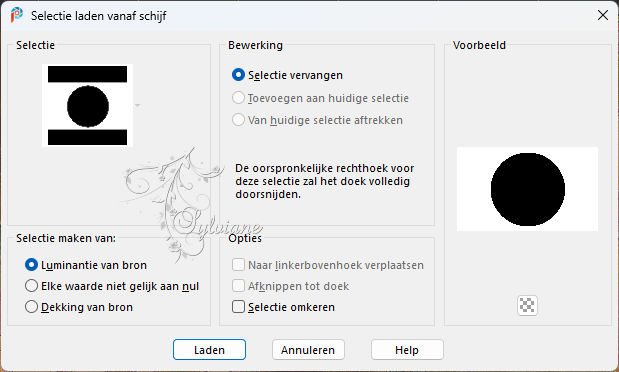Tick the Afknippen tot doek checkbox
The height and width of the screenshot is (372, 619).
coord(291,286)
